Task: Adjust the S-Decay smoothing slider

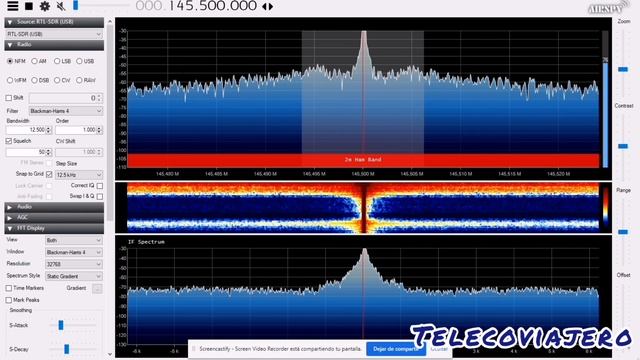Action: [67, 349]
